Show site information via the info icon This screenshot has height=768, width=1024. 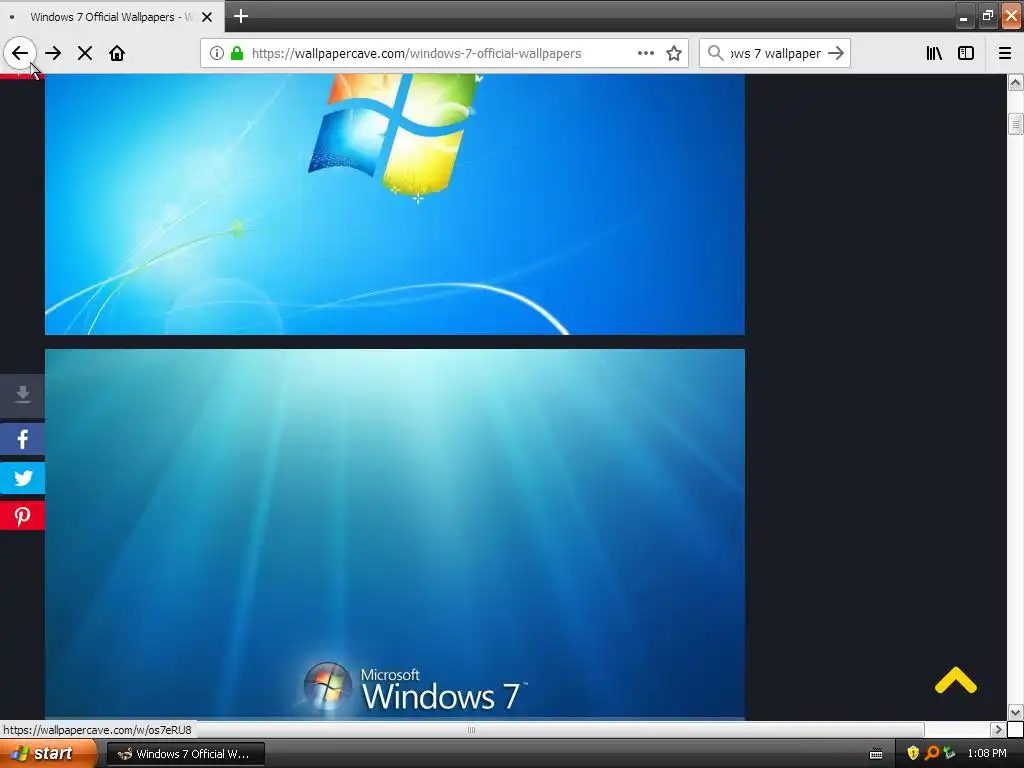click(216, 53)
